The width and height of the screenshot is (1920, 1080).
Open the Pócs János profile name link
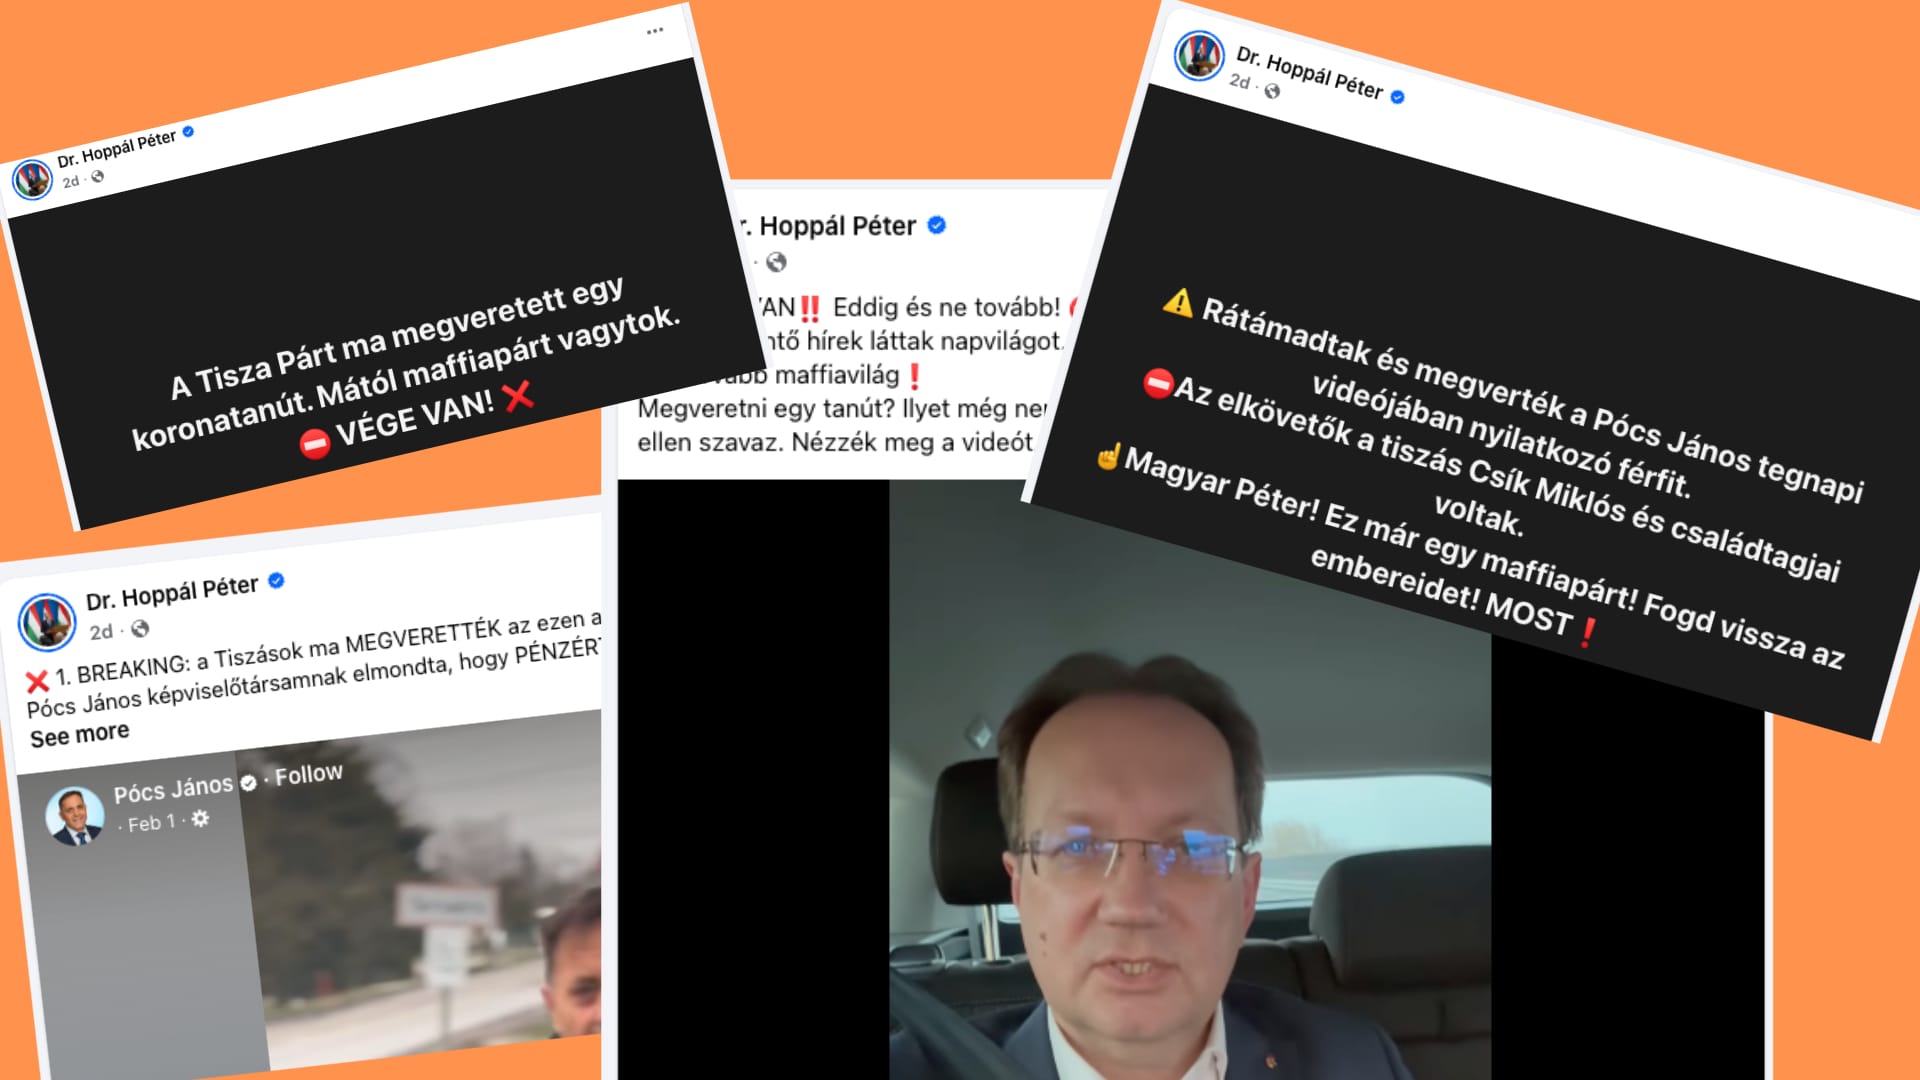[173, 790]
